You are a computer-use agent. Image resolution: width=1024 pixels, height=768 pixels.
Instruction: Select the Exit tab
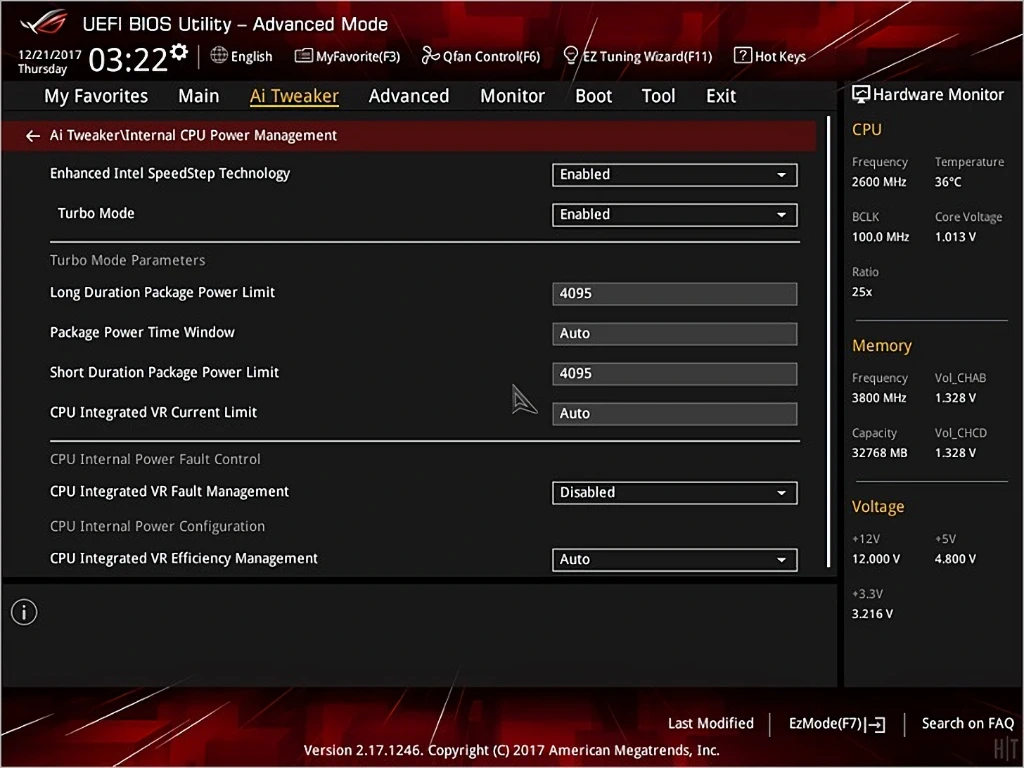pyautogui.click(x=721, y=96)
